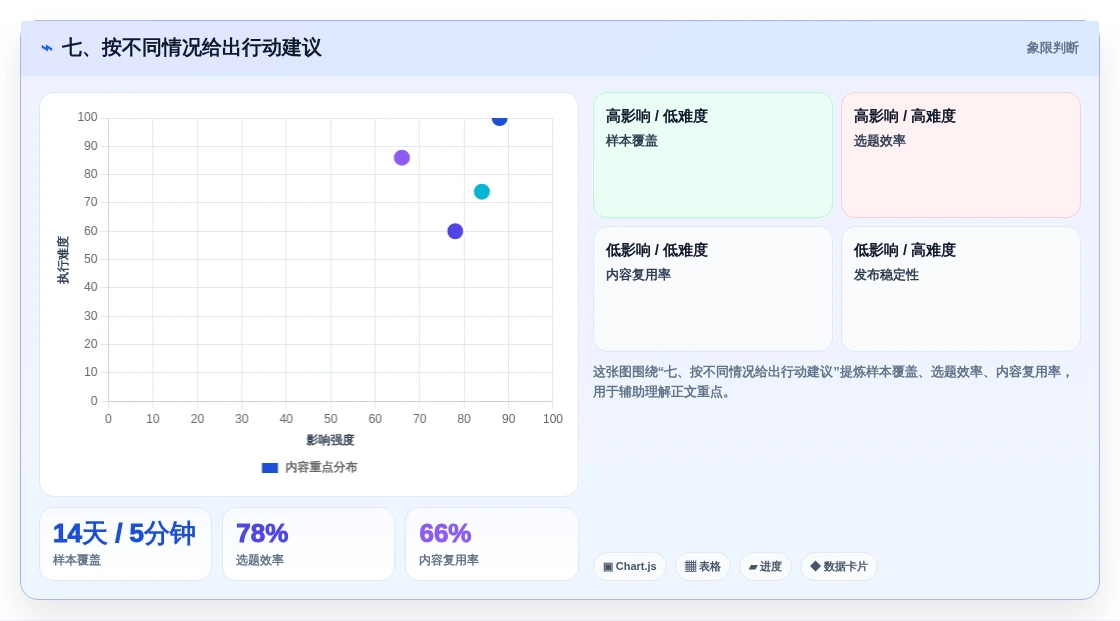Click the 内容重点分布 legend label
Screen dimensions: 1120x621
click(321, 467)
